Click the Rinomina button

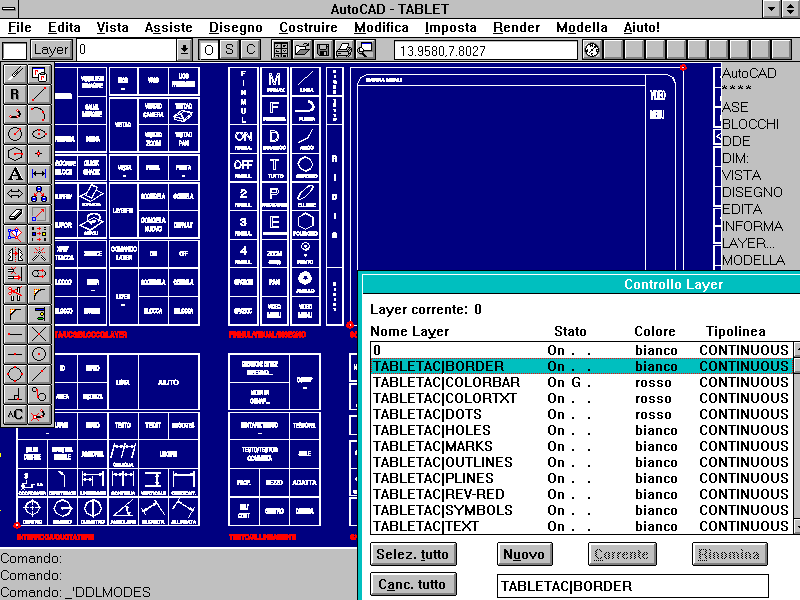[730, 555]
